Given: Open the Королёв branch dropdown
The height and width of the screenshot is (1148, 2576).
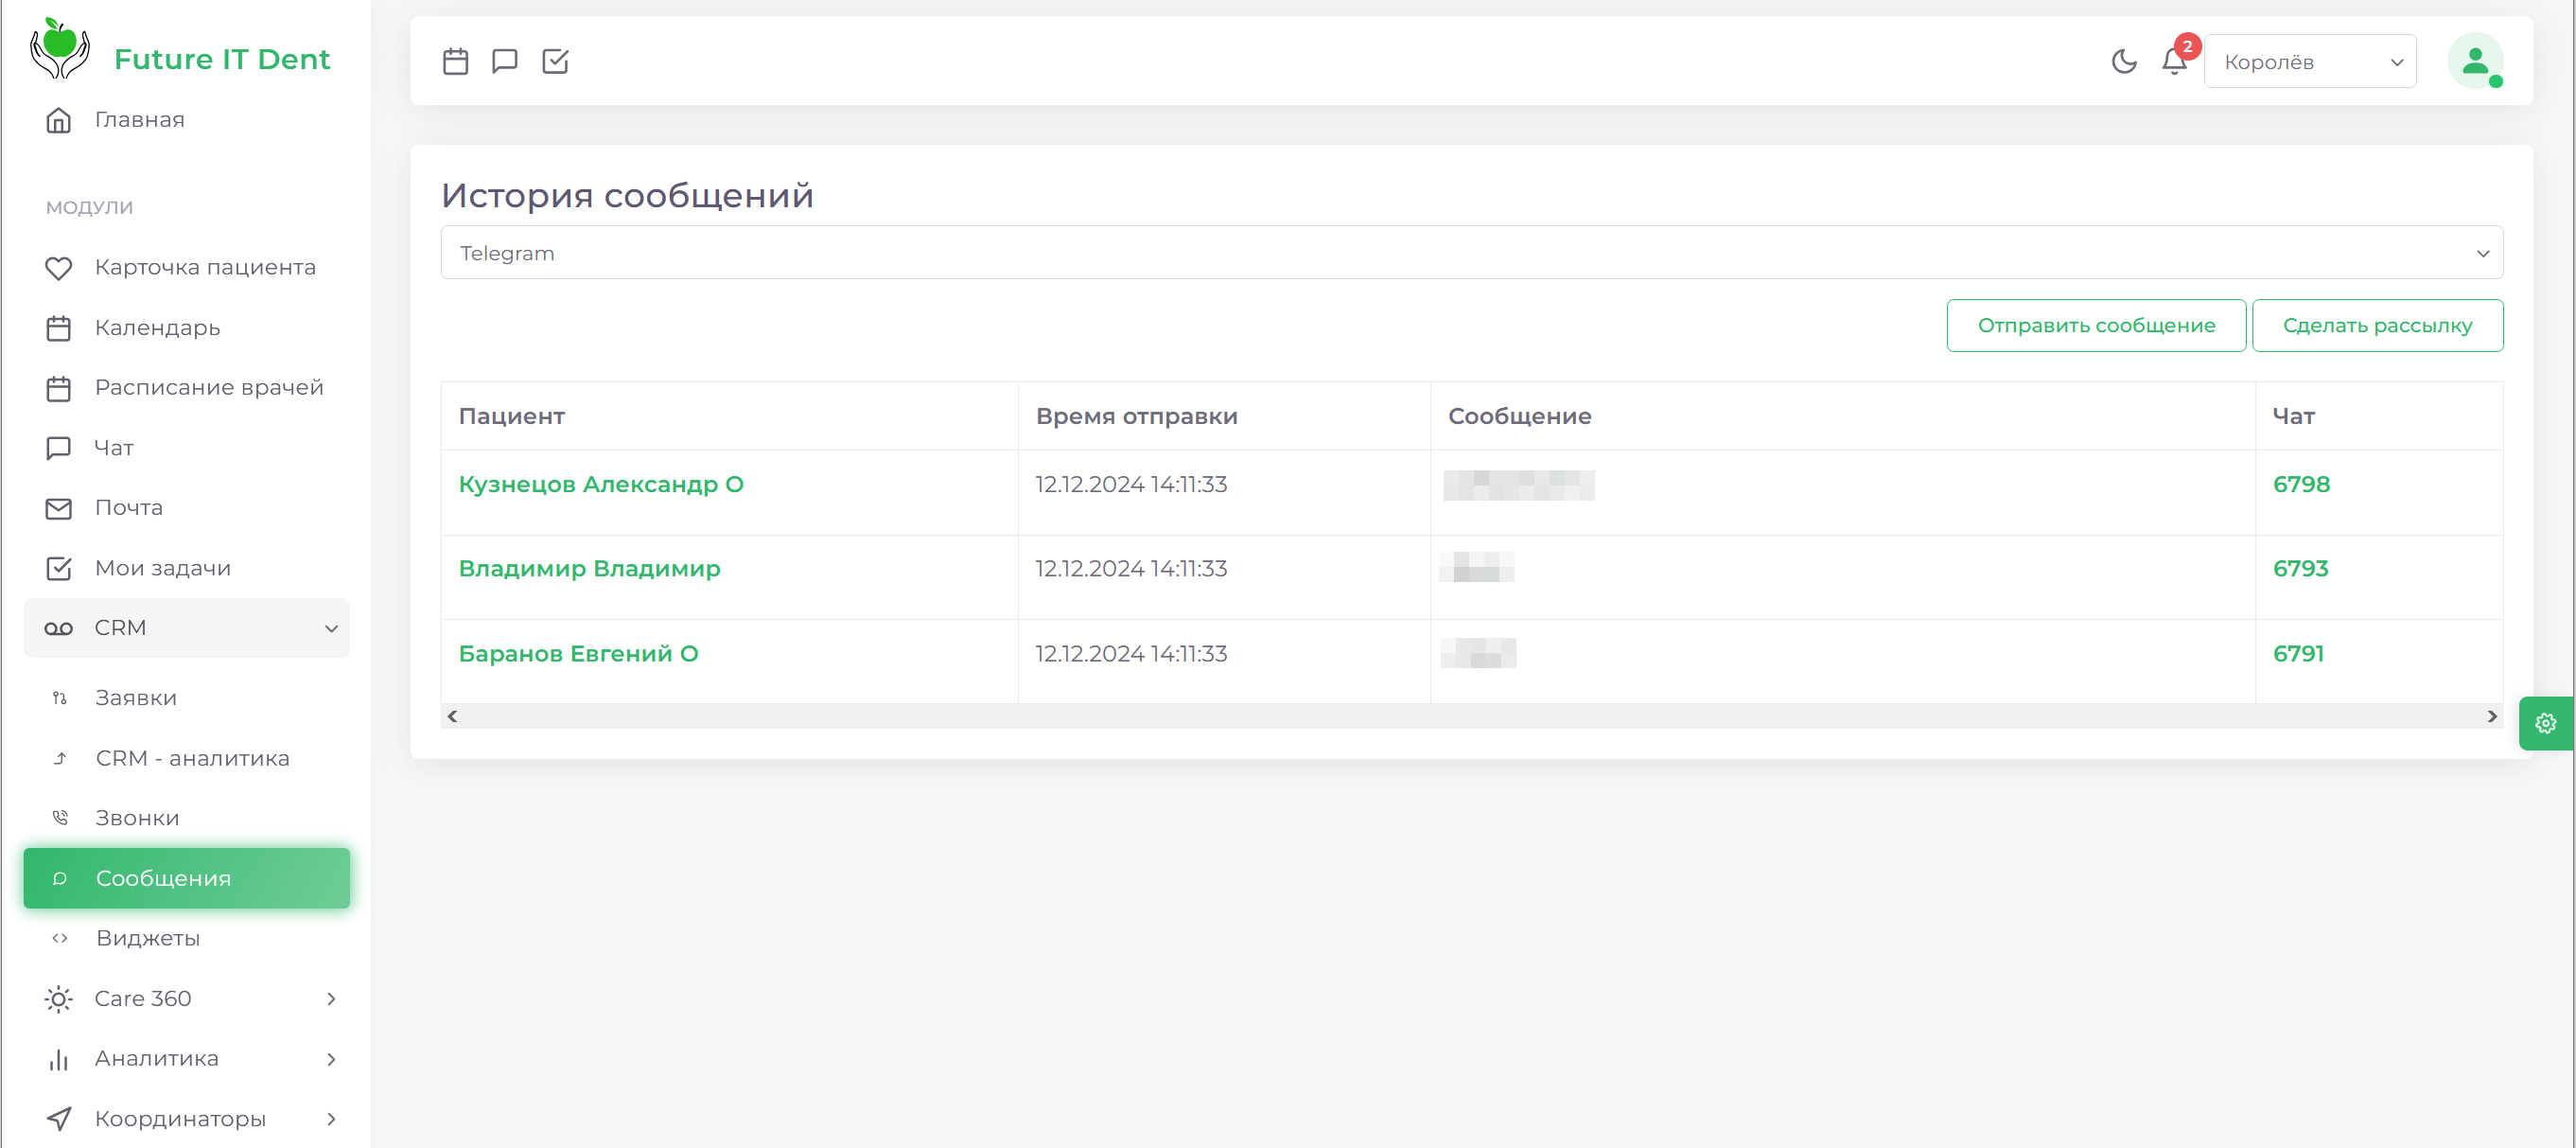Looking at the screenshot, I should tap(2310, 62).
